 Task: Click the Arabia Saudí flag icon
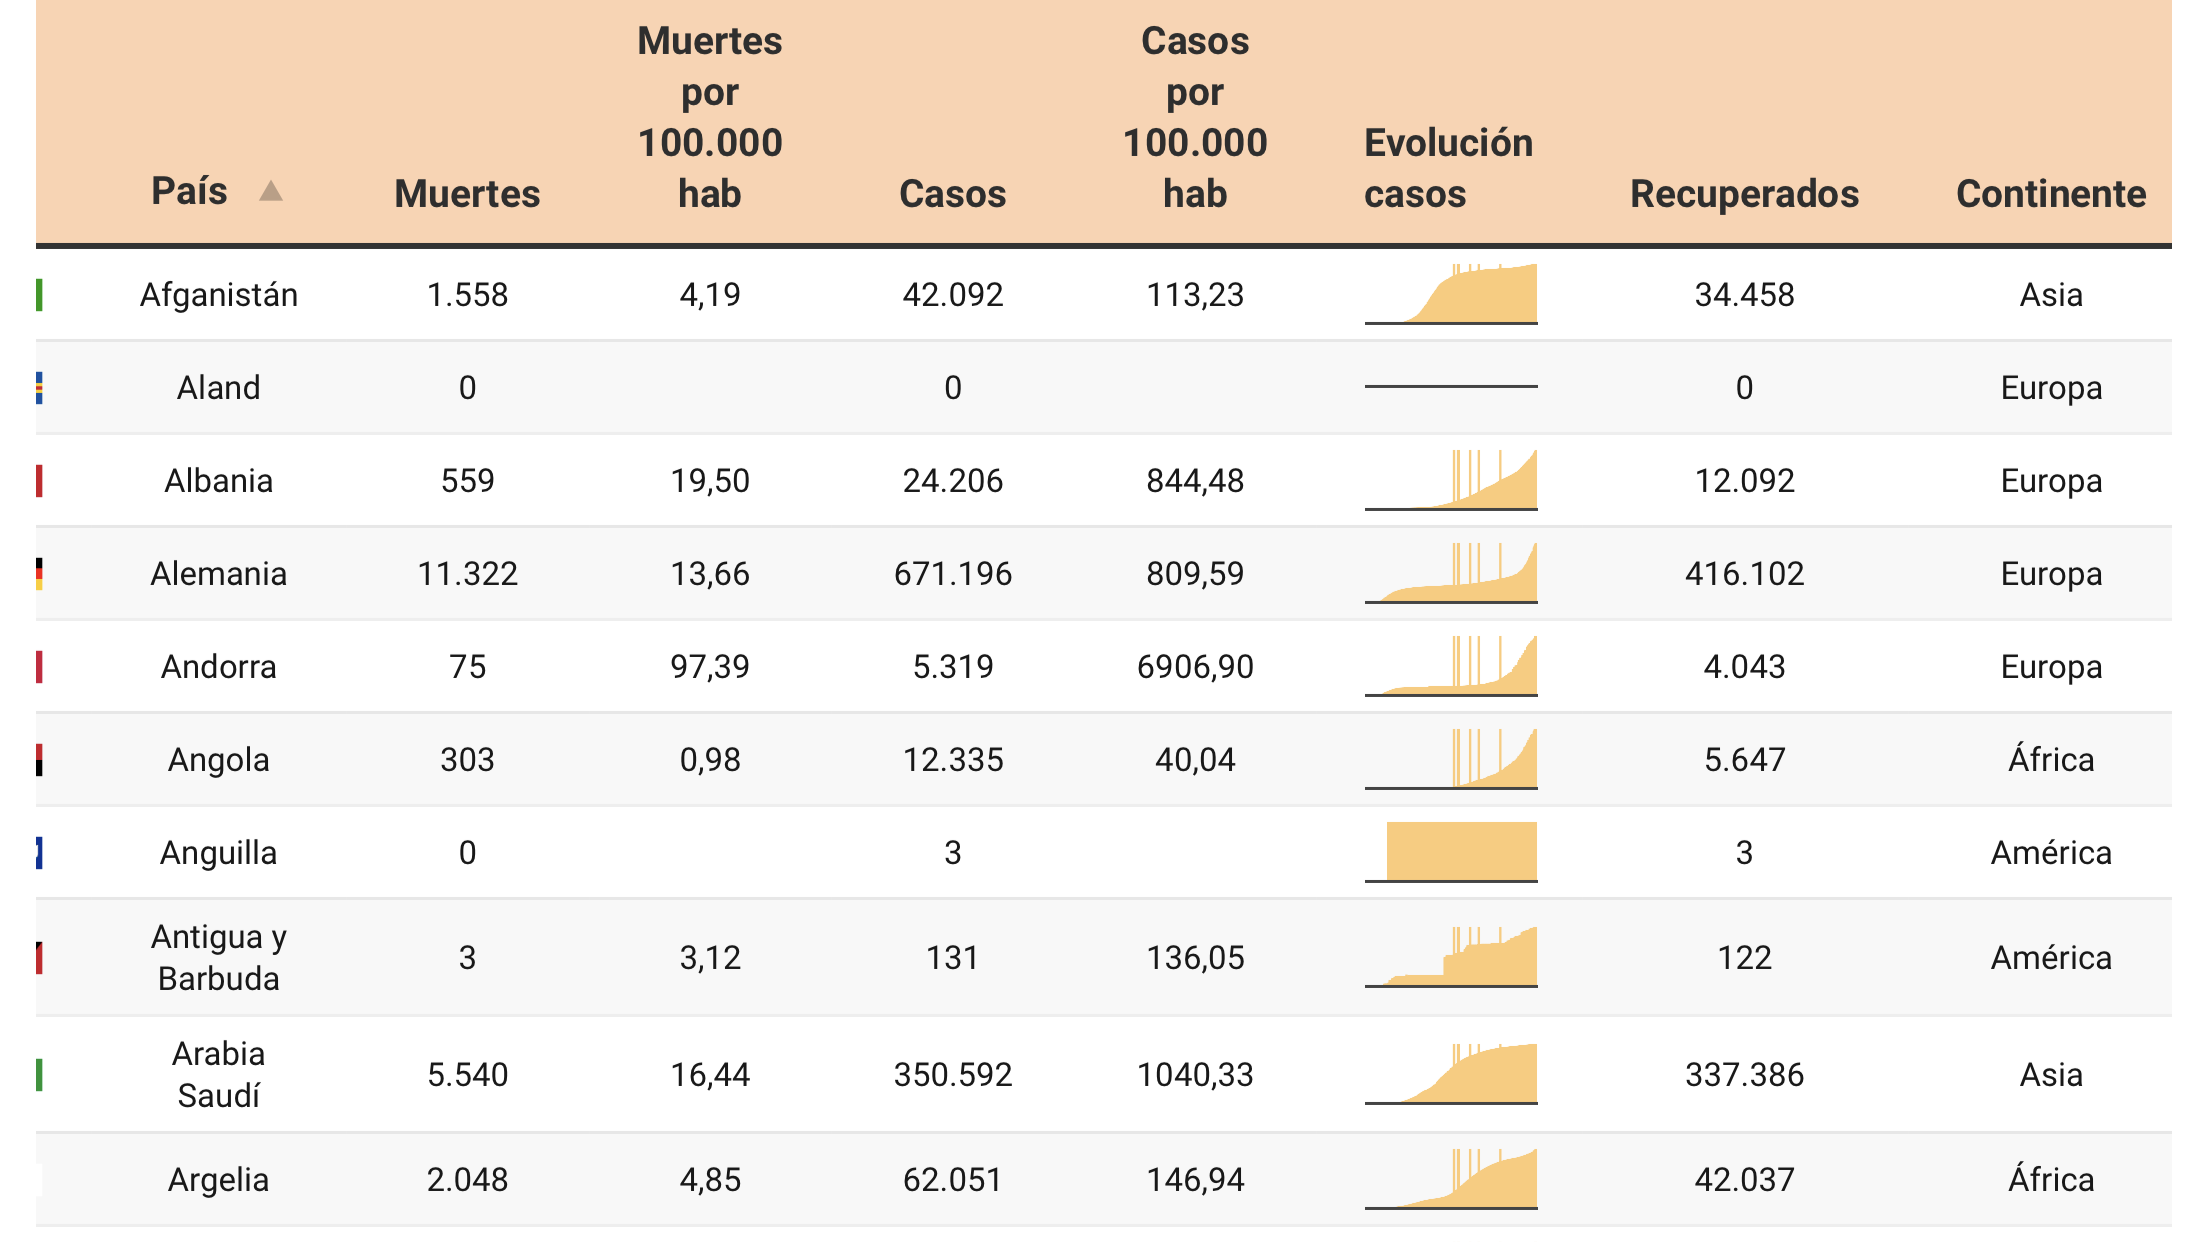39,1075
